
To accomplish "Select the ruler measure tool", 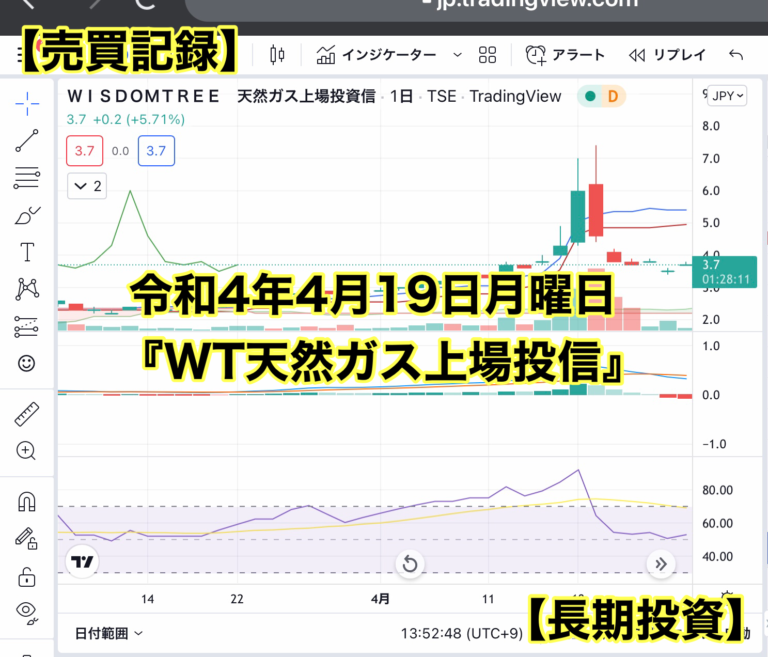I will (27, 414).
